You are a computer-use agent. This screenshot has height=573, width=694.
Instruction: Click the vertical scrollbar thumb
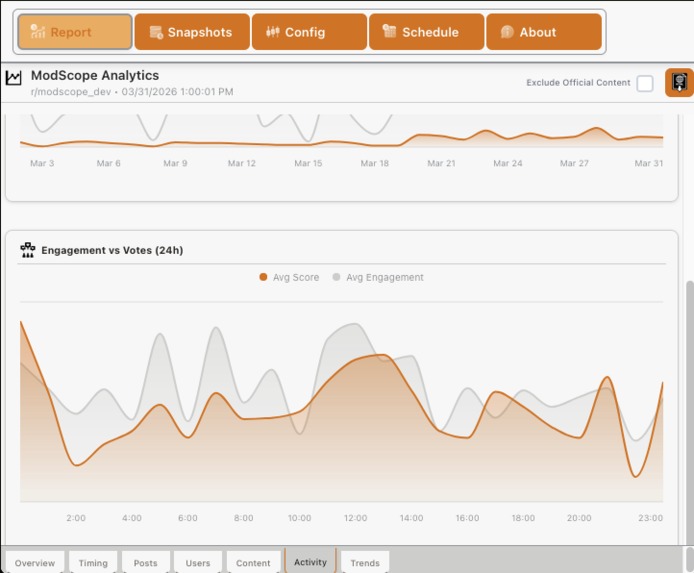click(x=690, y=414)
